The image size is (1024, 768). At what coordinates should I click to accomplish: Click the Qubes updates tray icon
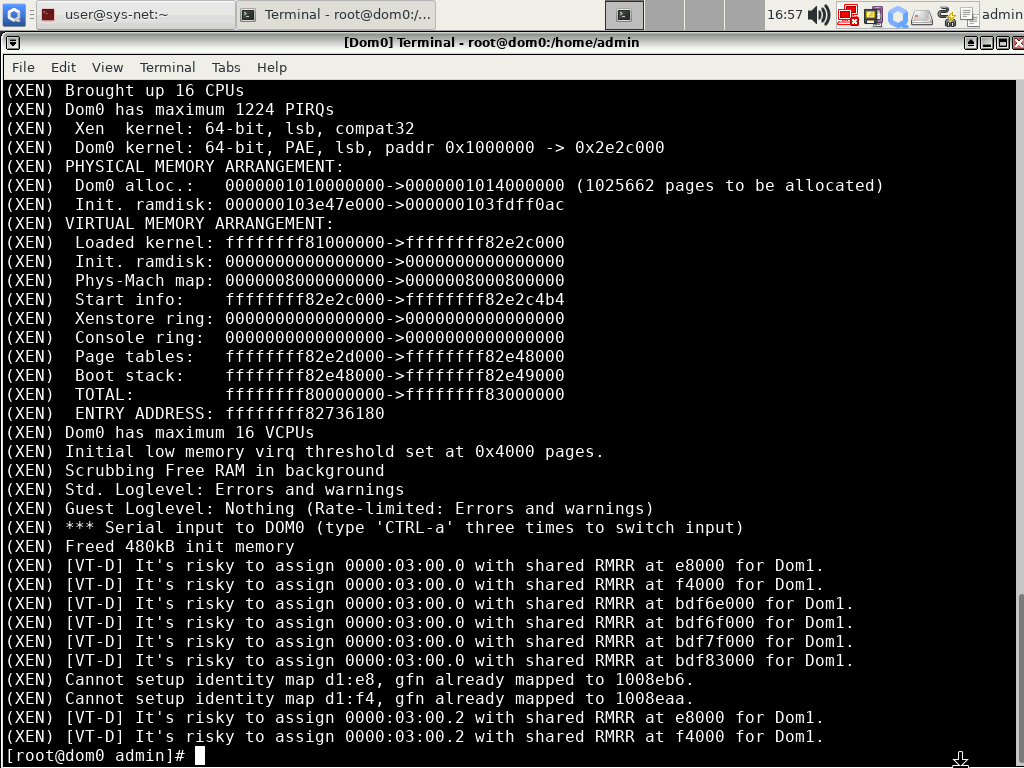point(873,15)
